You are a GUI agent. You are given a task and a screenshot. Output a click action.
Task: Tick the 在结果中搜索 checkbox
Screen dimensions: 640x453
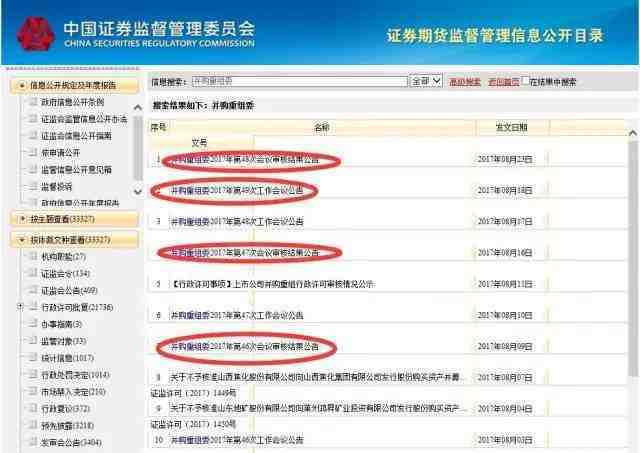[526, 81]
